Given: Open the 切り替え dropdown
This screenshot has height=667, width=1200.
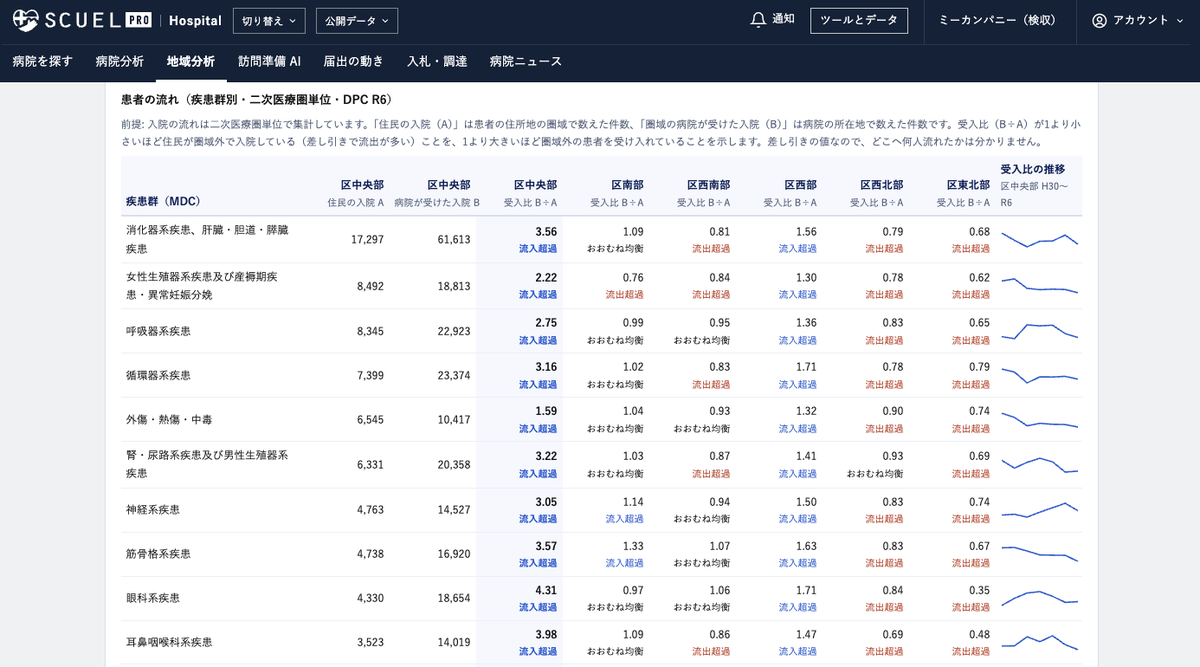Looking at the screenshot, I should 270,20.
